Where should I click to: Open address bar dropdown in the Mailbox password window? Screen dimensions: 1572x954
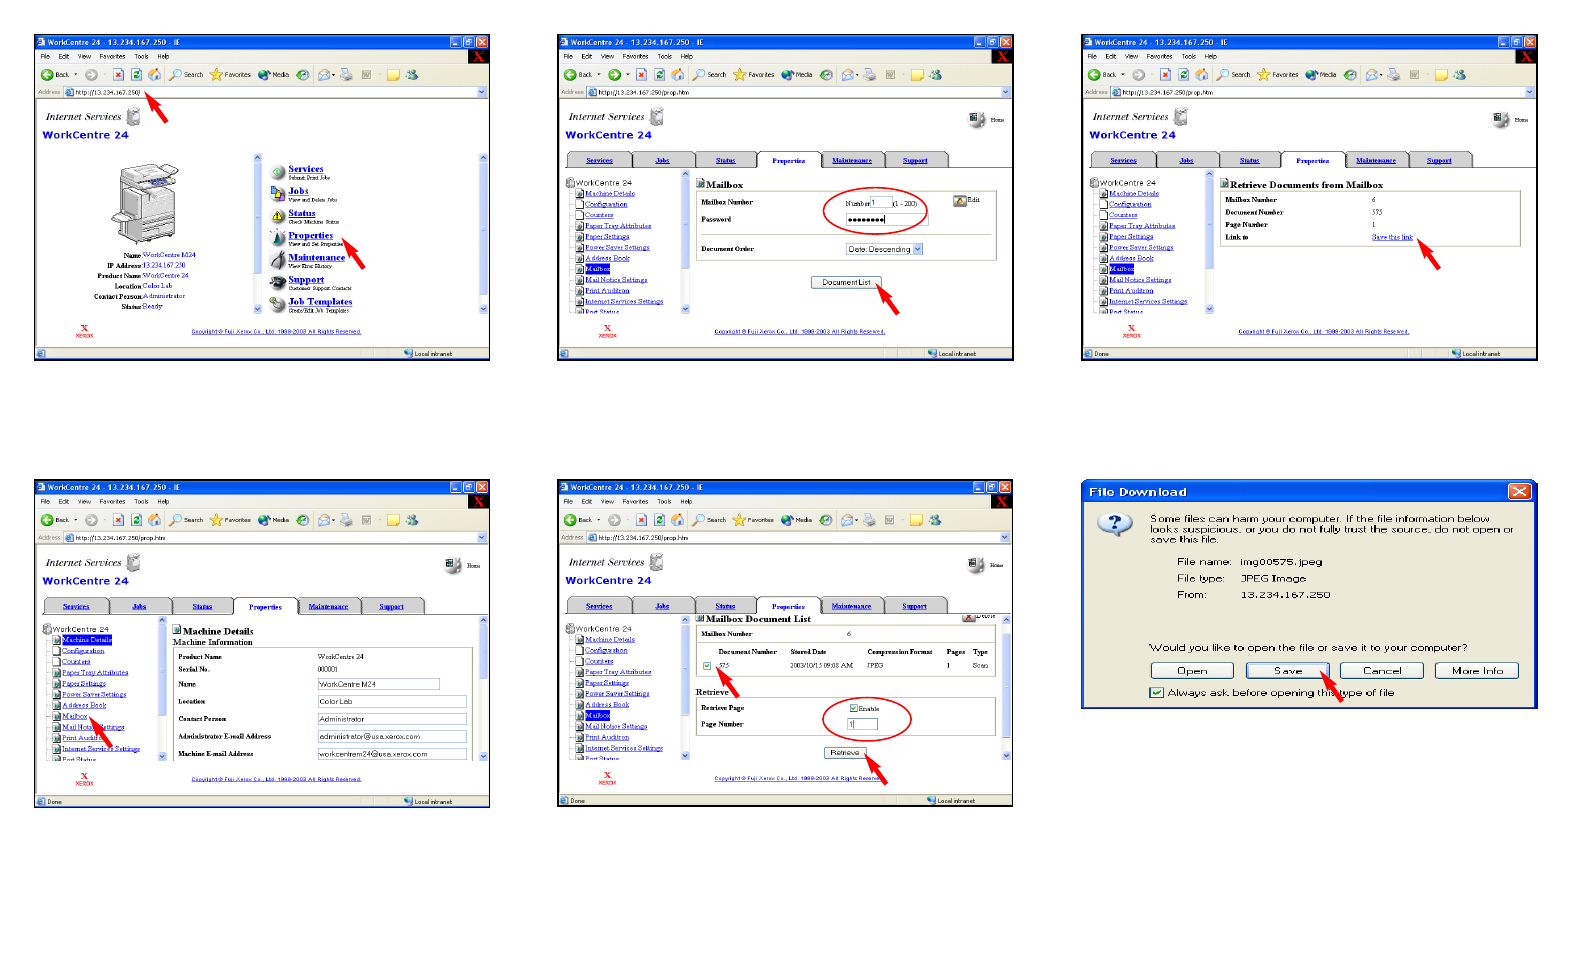point(1006,92)
